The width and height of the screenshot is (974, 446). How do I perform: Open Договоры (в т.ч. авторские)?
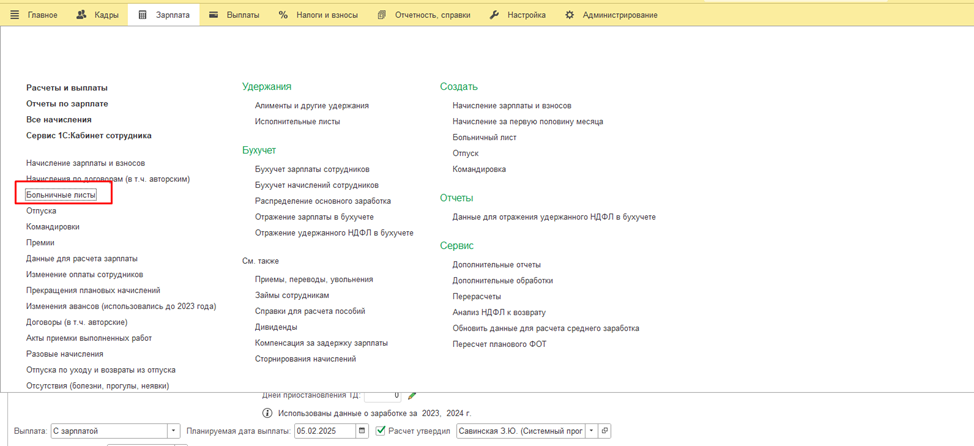77,322
